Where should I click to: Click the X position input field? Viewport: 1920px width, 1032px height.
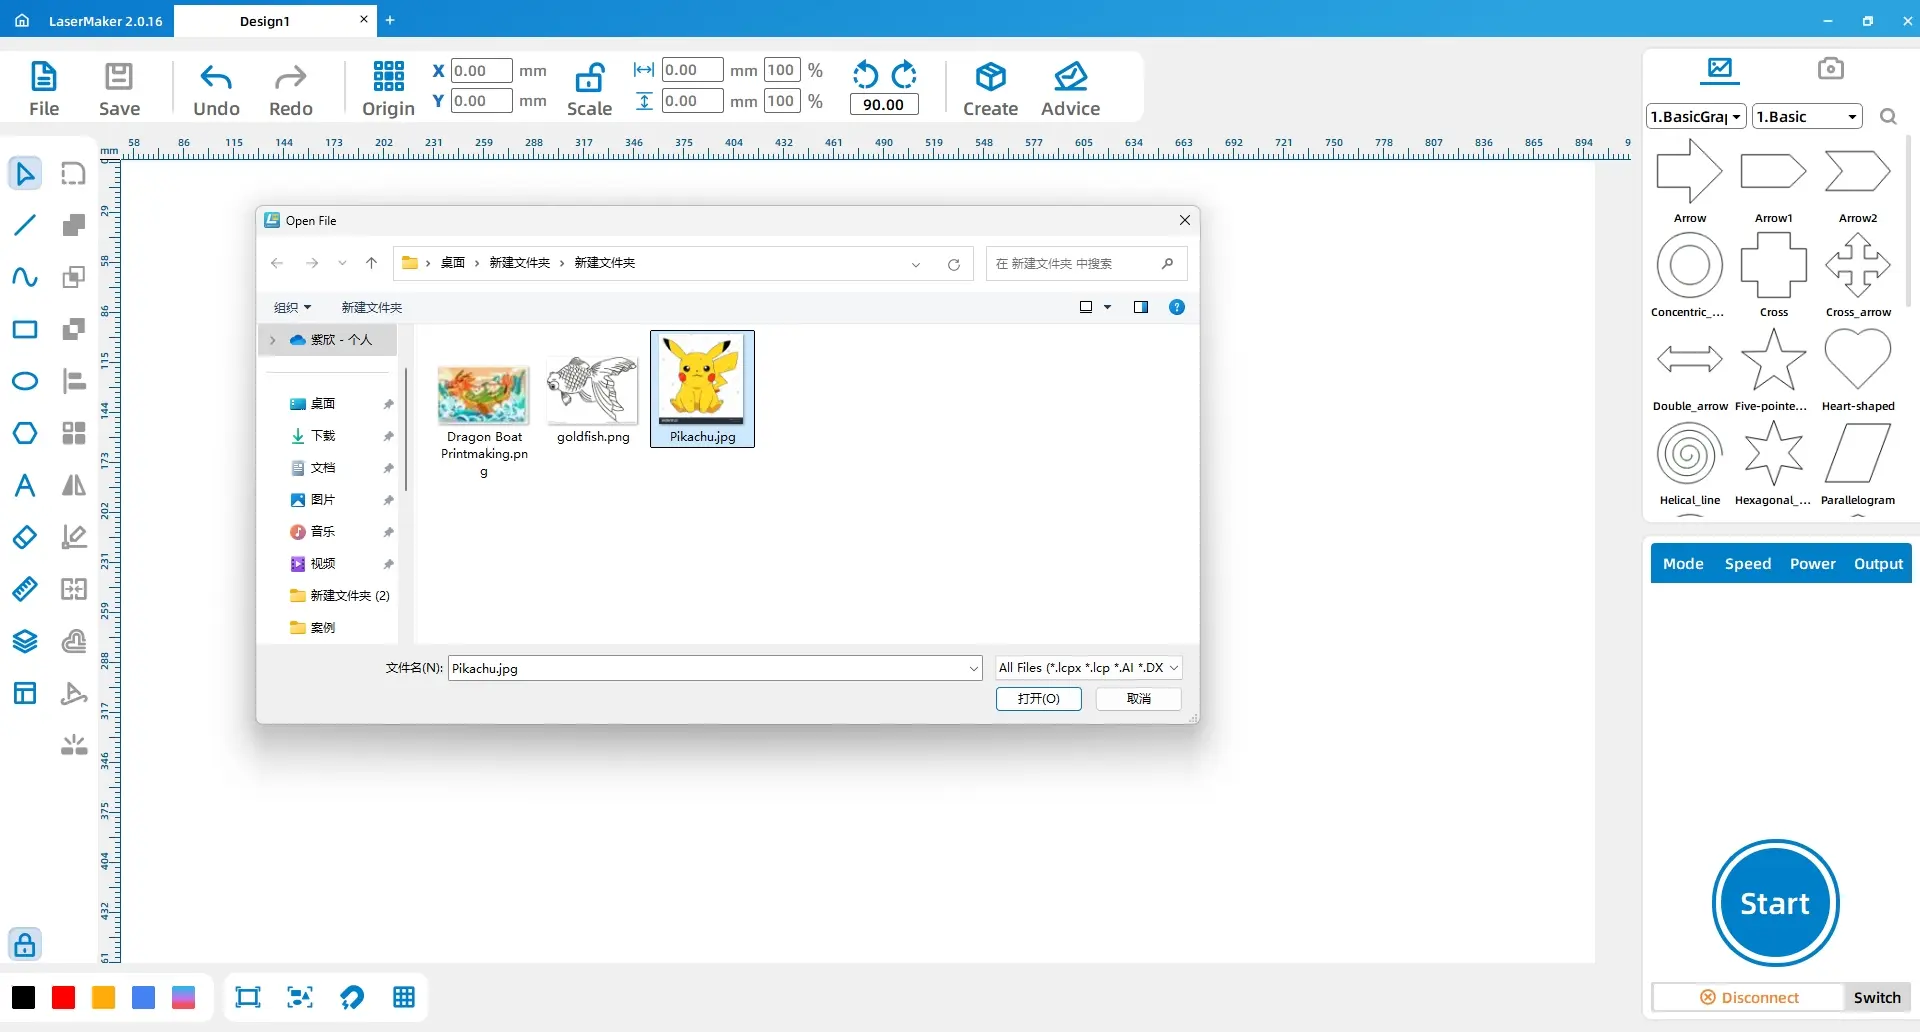click(x=481, y=71)
